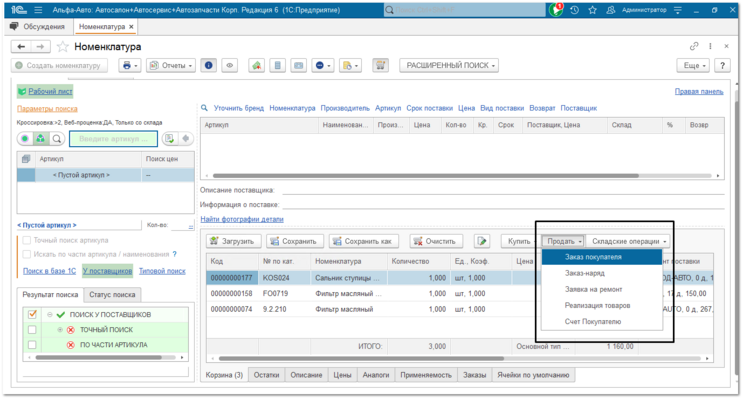Click the eye preview icon button
The height and width of the screenshot is (399, 743).
230,65
